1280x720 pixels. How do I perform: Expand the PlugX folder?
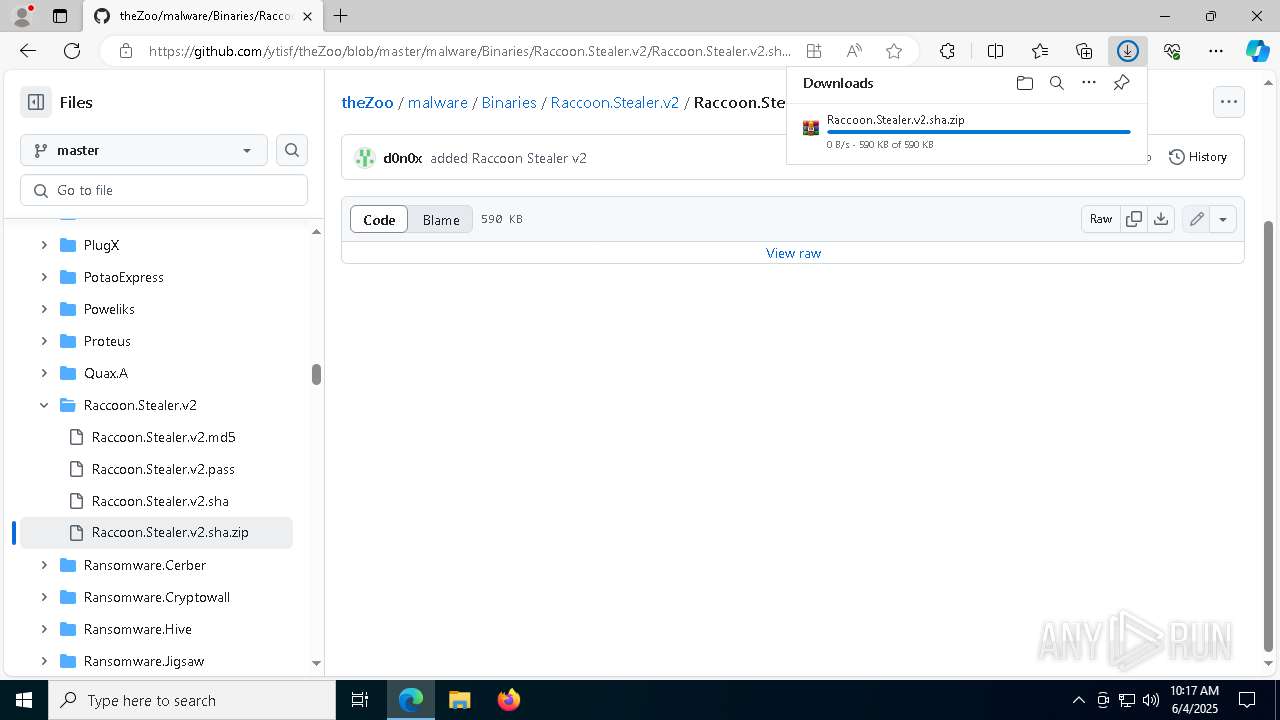(44, 245)
